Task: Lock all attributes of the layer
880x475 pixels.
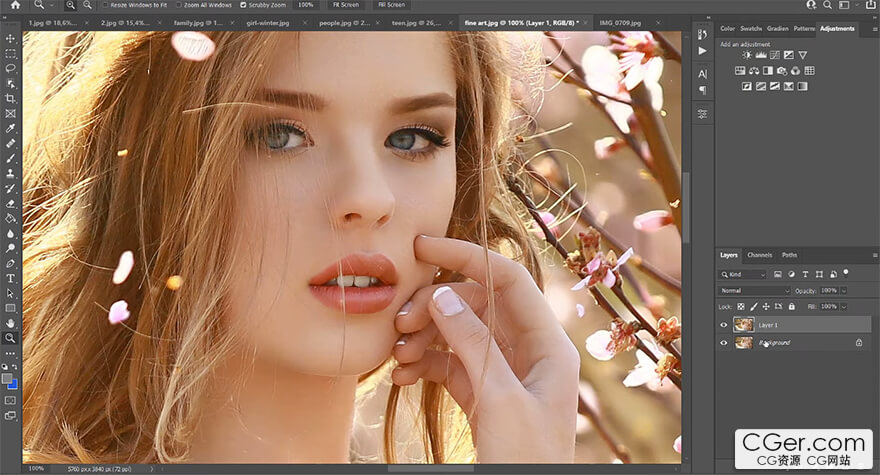Action: (x=790, y=307)
